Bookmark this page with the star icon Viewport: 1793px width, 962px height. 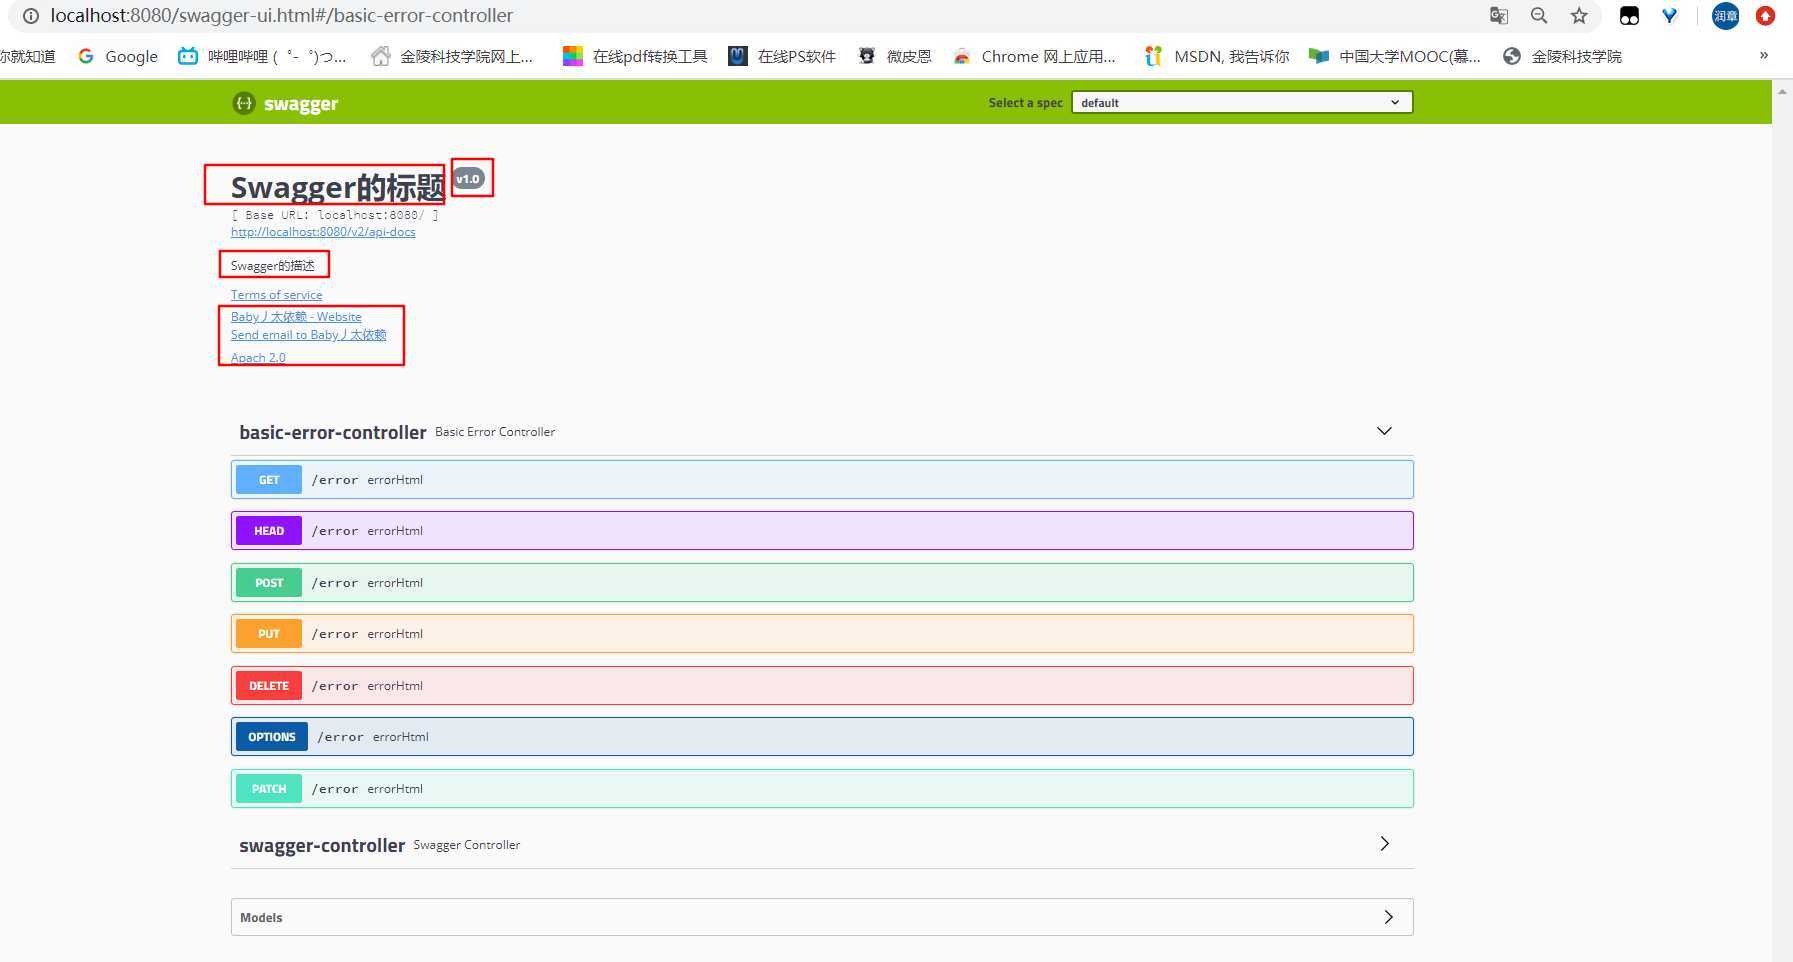tap(1579, 16)
